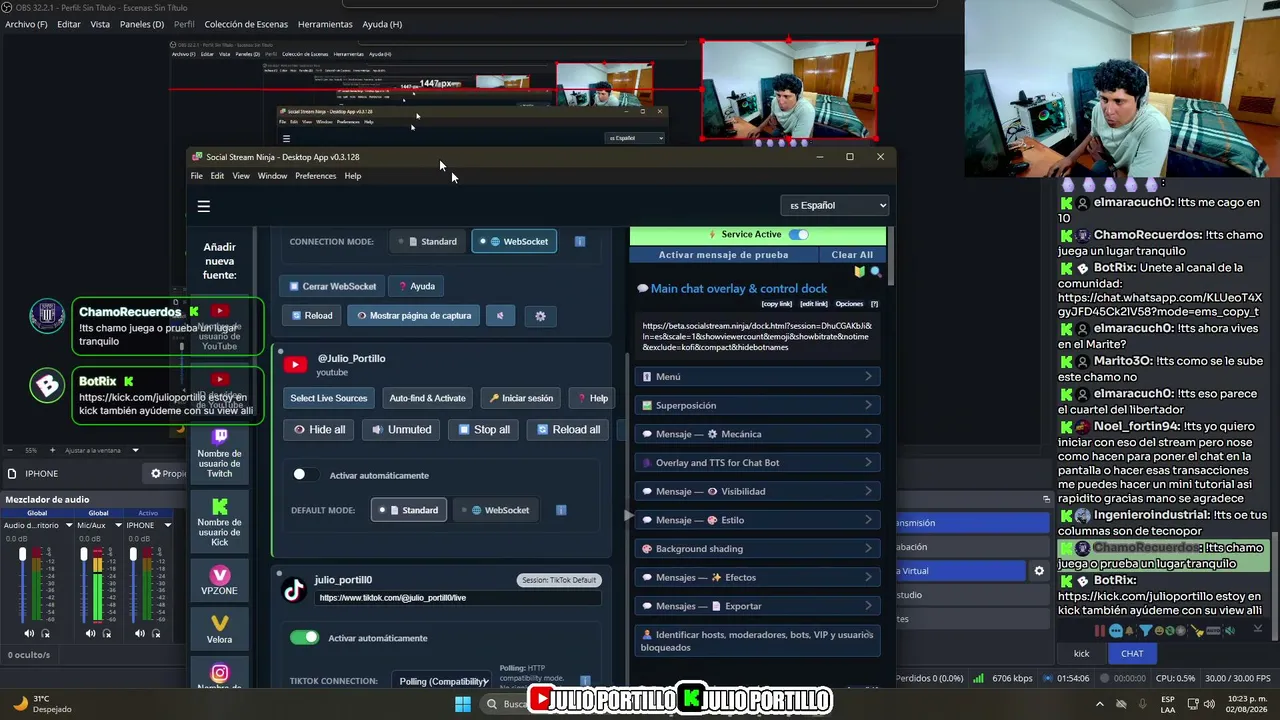Click the dock URL text box
This screenshot has width=1280, height=720.
[758, 336]
